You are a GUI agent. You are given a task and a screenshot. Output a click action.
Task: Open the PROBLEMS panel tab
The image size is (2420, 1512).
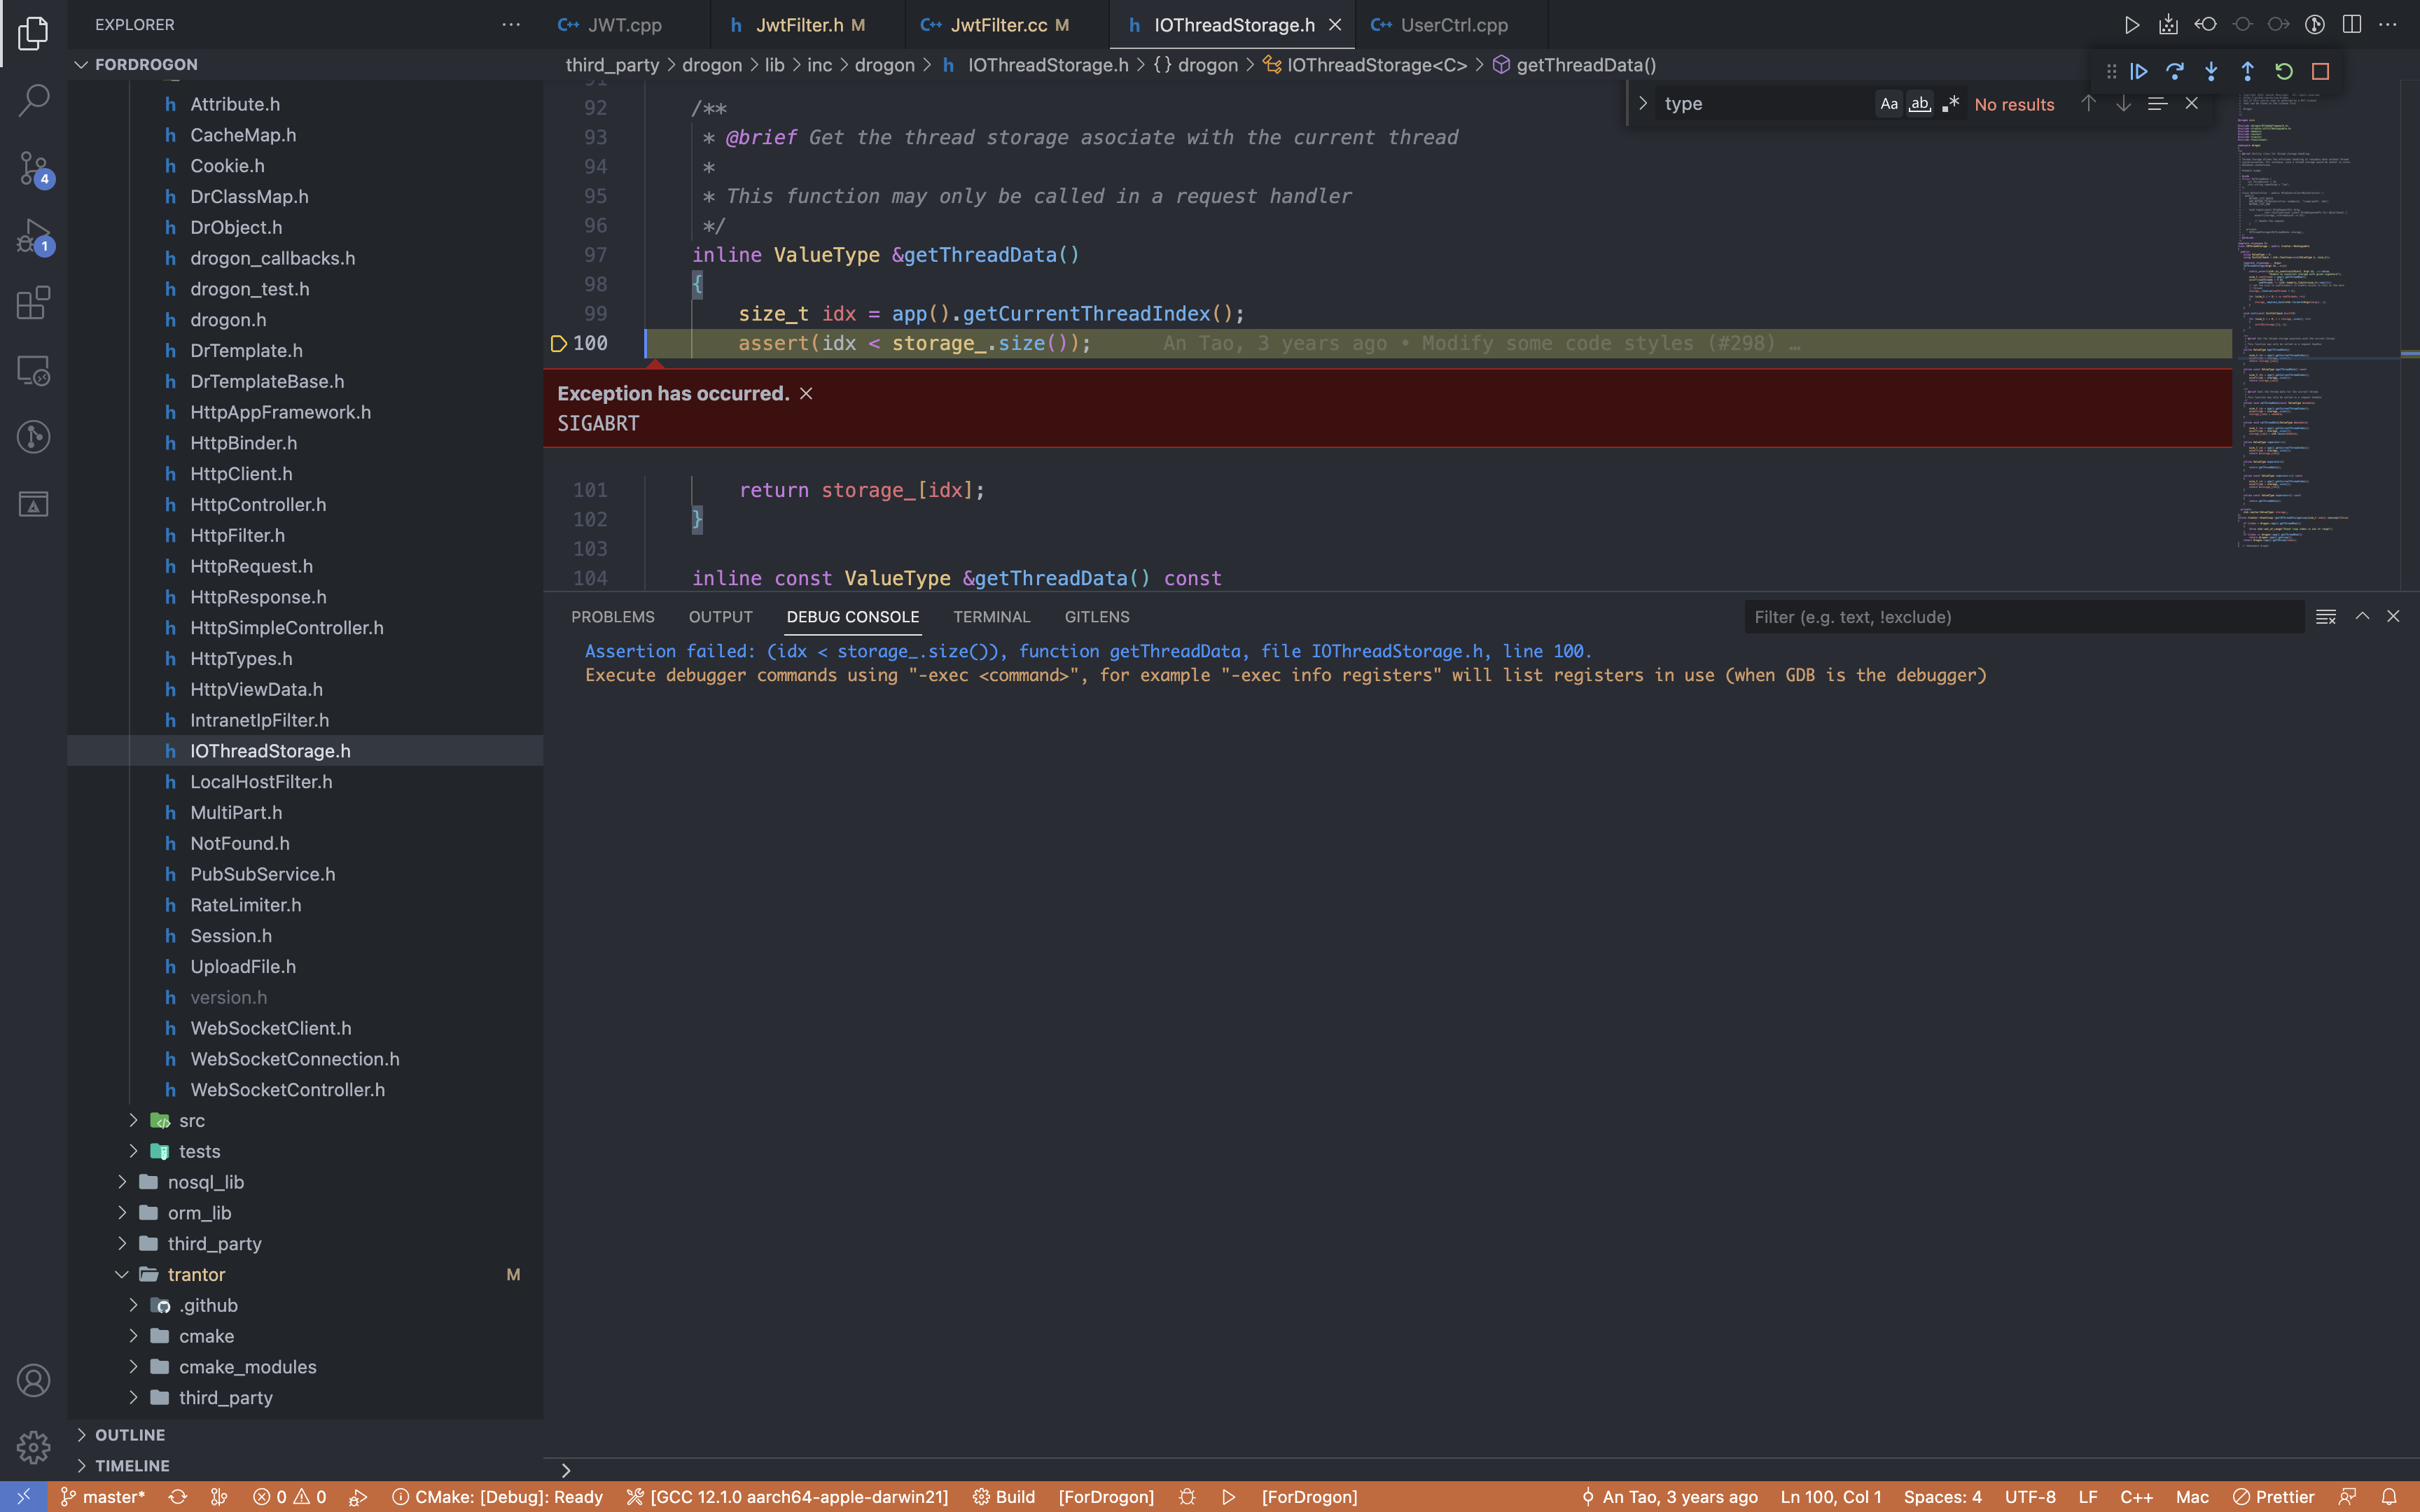click(613, 617)
